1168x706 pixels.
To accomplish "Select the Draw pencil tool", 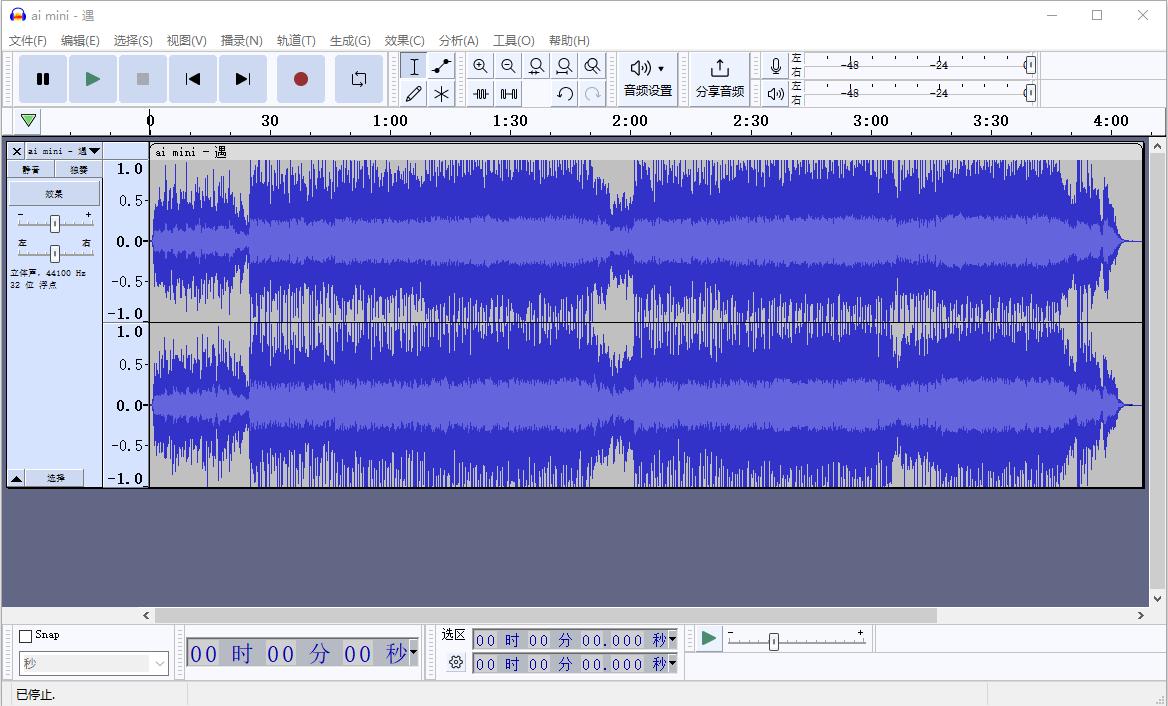I will pos(414,94).
